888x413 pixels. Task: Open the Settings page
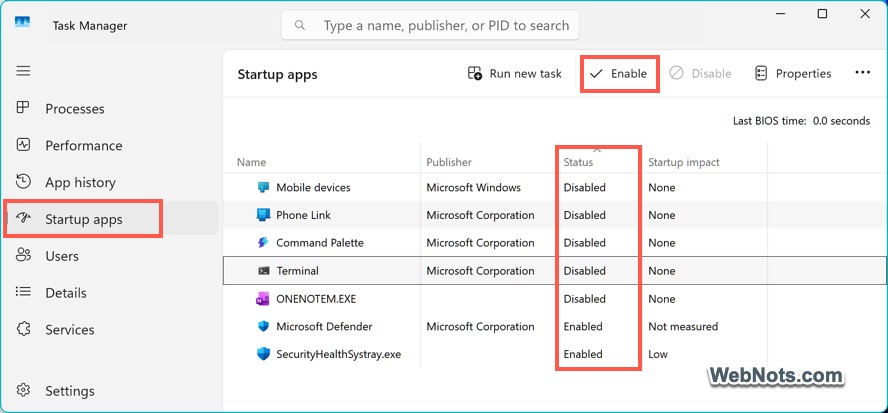pyautogui.click(x=111, y=391)
